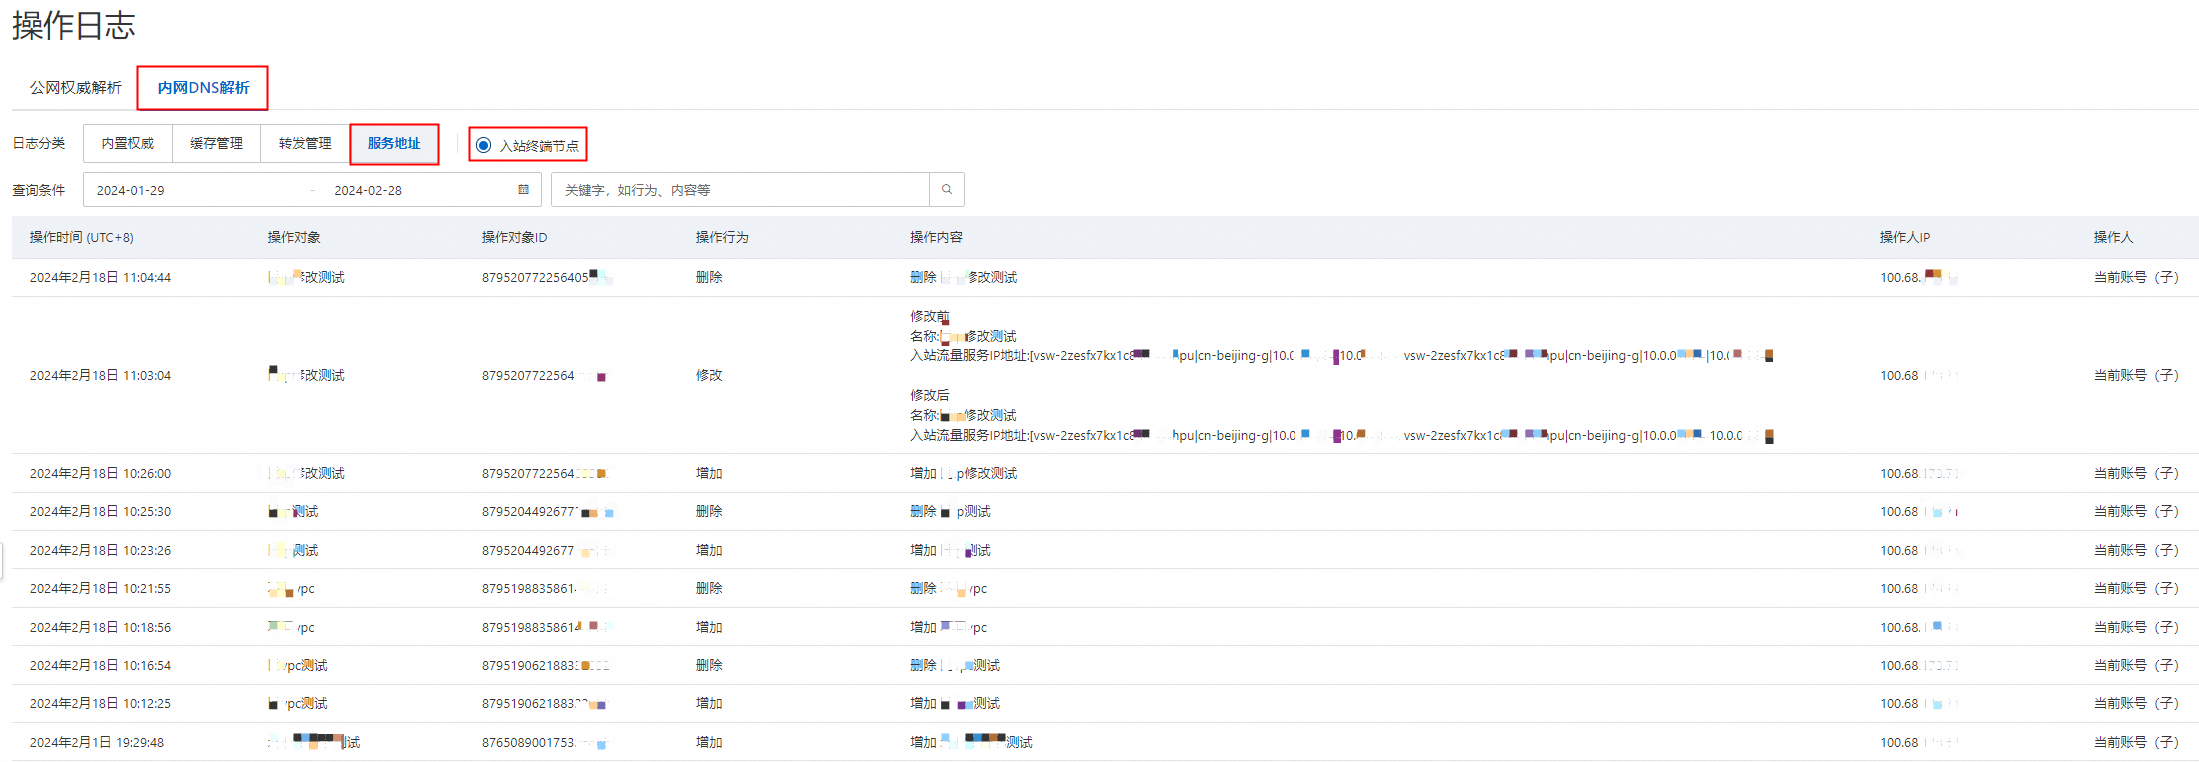Viewport: 2199px width, 762px height.
Task: Click the 操作时间 (UTC+8) column header
Action: [82, 237]
